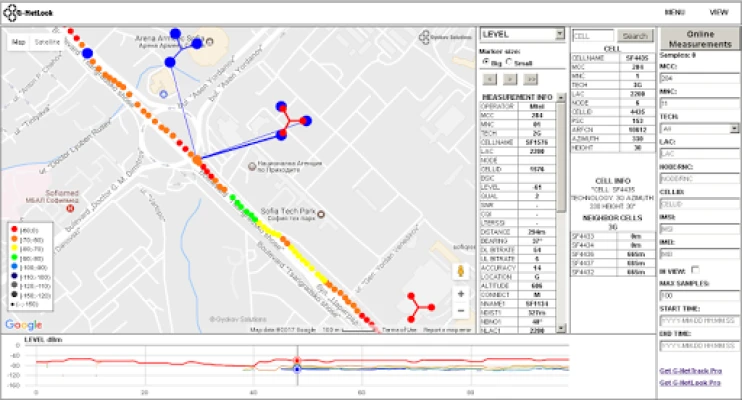
Task: Open the TECH dropdown under Online Measurements
Action: (x=698, y=129)
